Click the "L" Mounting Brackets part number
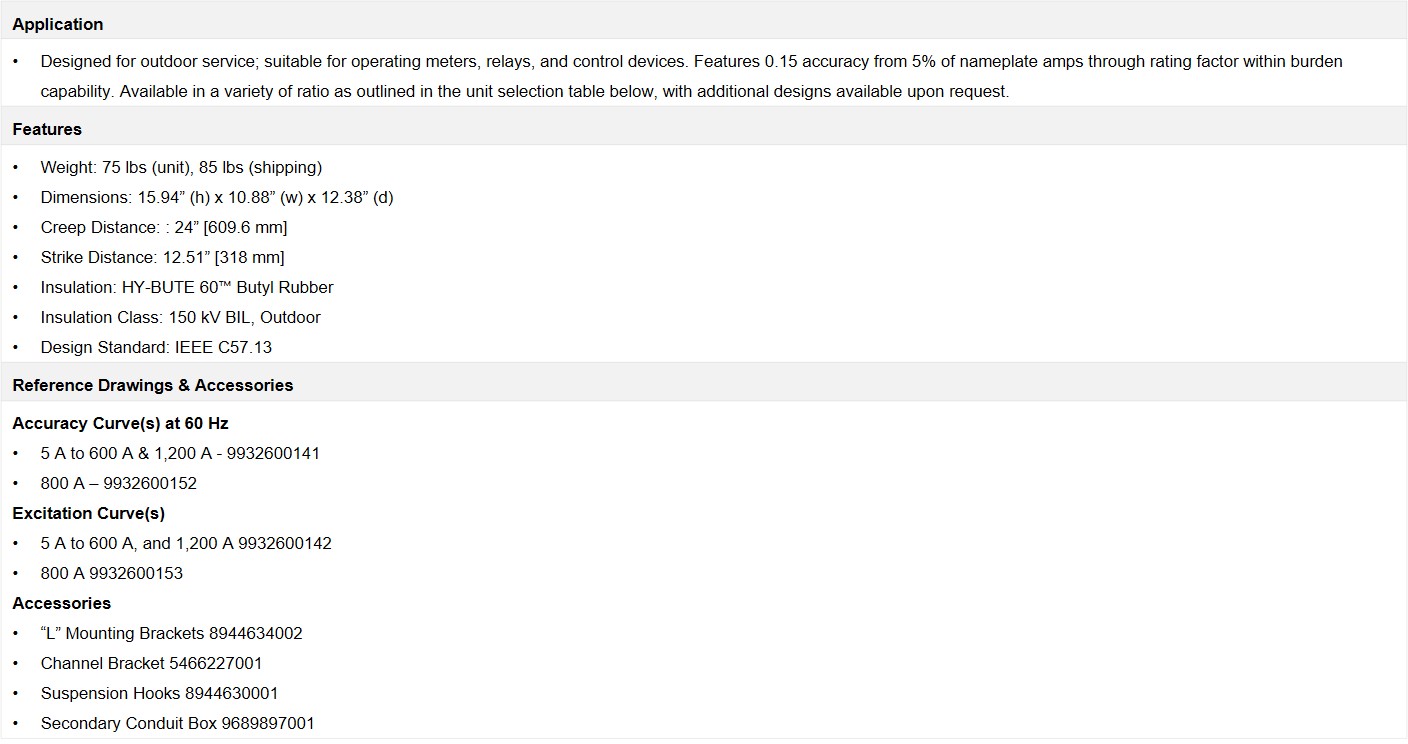1408x744 pixels. pyautogui.click(x=255, y=633)
